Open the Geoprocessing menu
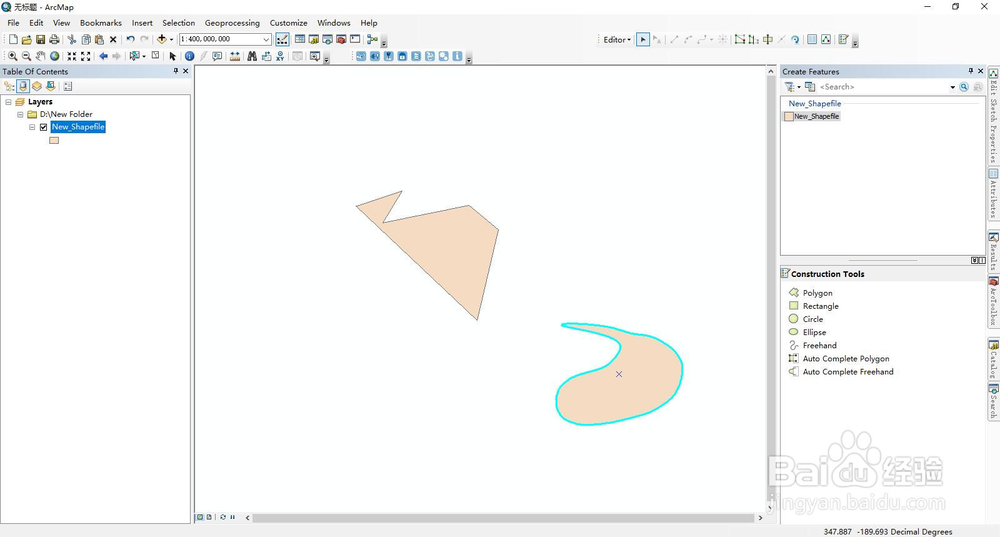 [x=232, y=23]
